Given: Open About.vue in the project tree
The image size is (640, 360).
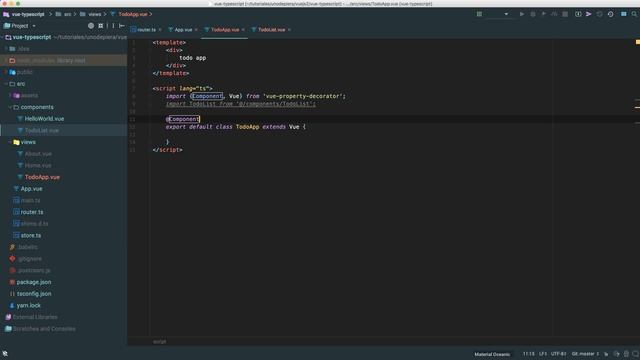Looking at the screenshot, I should click(38, 154).
